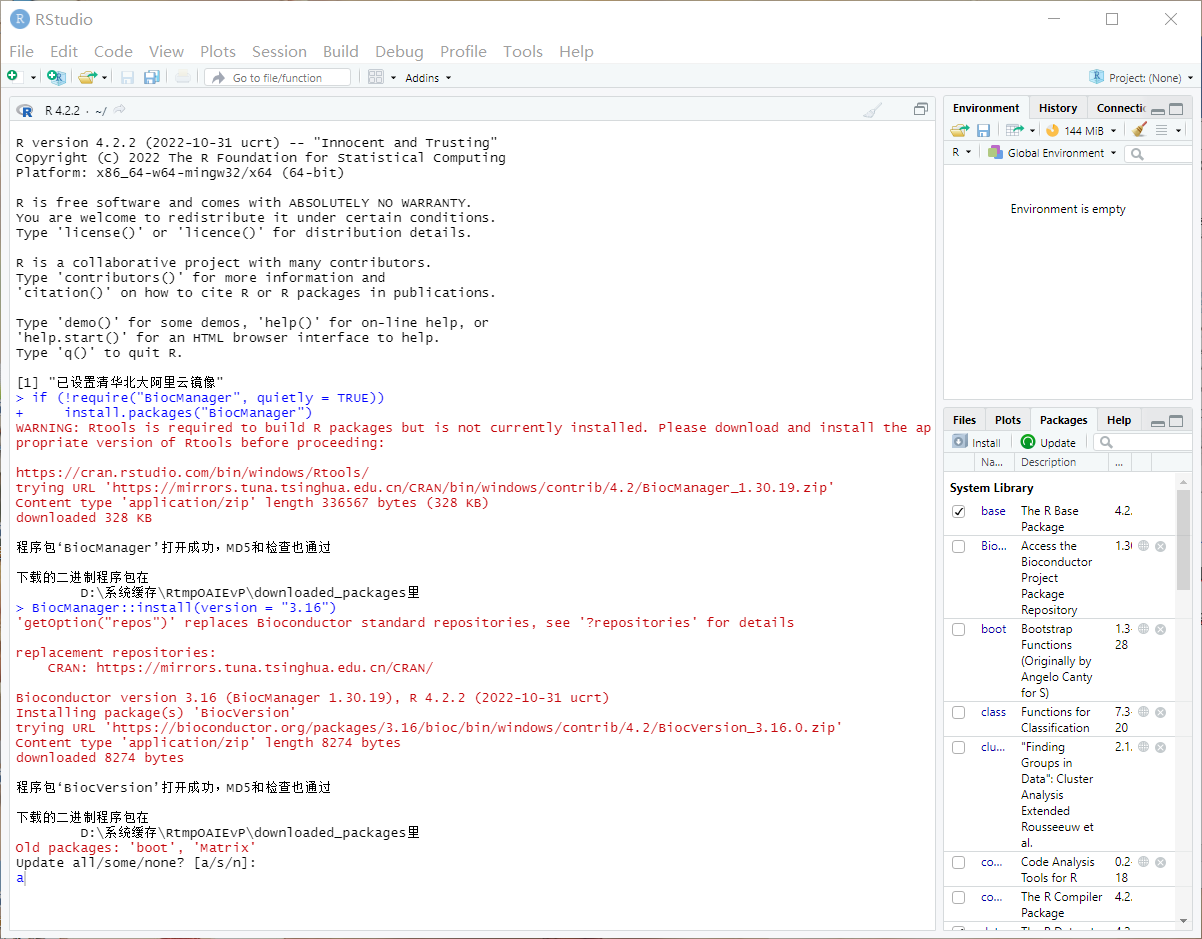Open the List view mode dropdown
This screenshot has width=1202, height=939.
[1168, 130]
